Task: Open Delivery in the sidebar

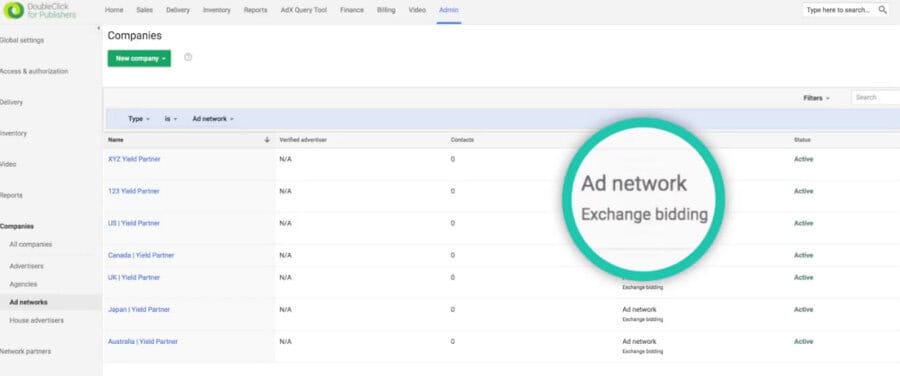Action: 11,102
